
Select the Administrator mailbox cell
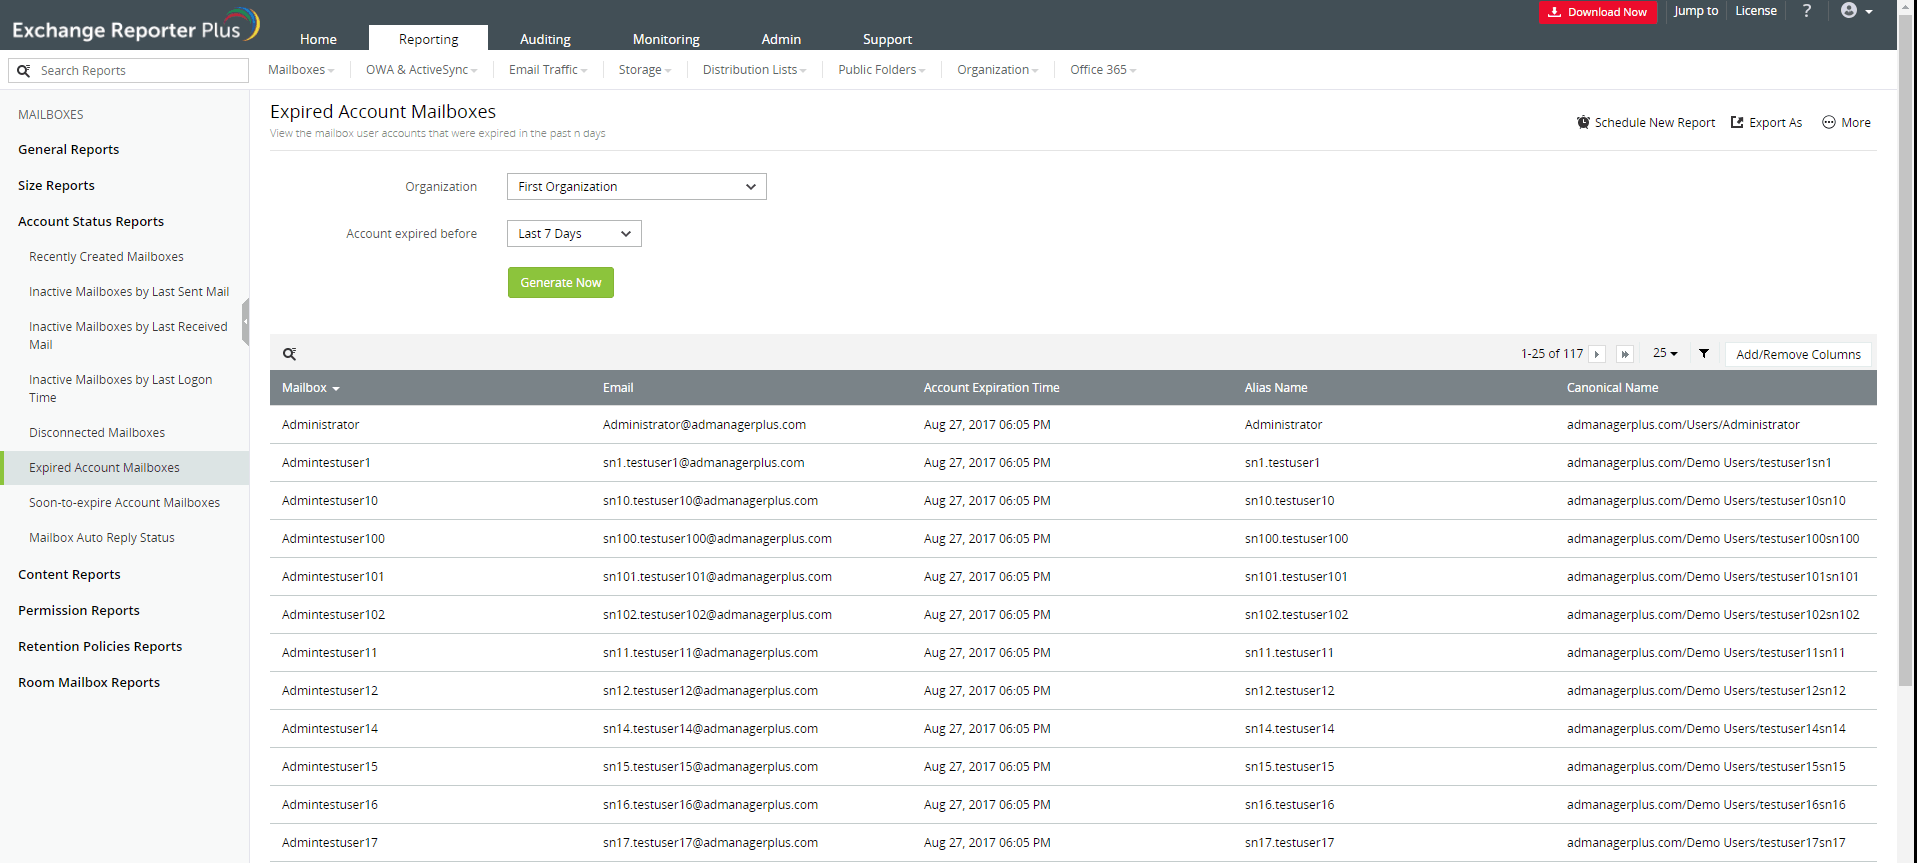pos(320,425)
